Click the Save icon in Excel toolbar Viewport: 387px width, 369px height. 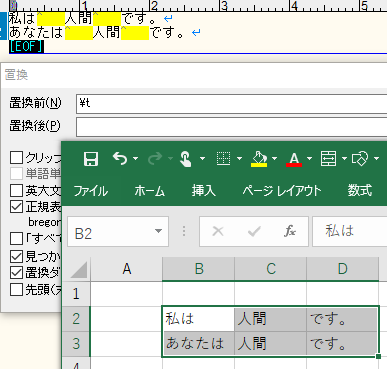point(91,159)
